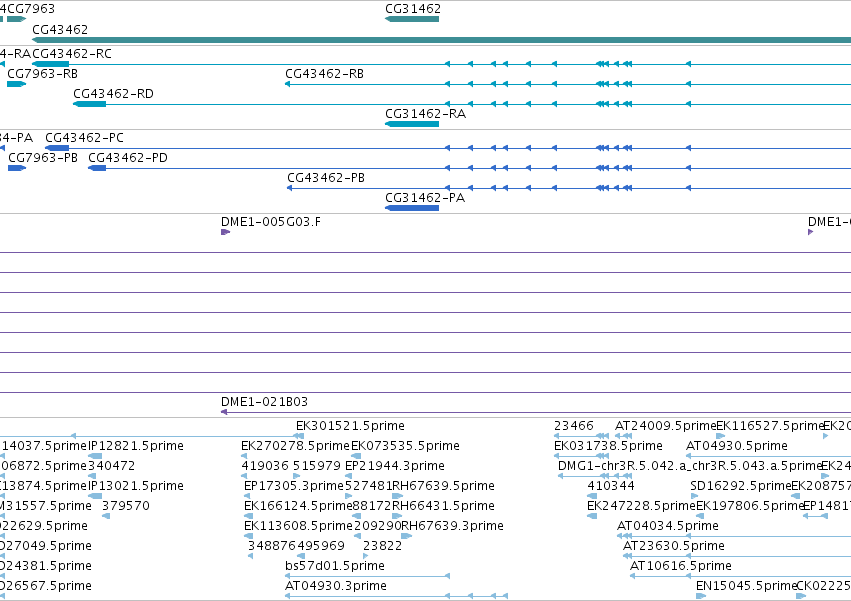Click the 340472 EST label
This screenshot has width=851, height=601.
(111, 466)
